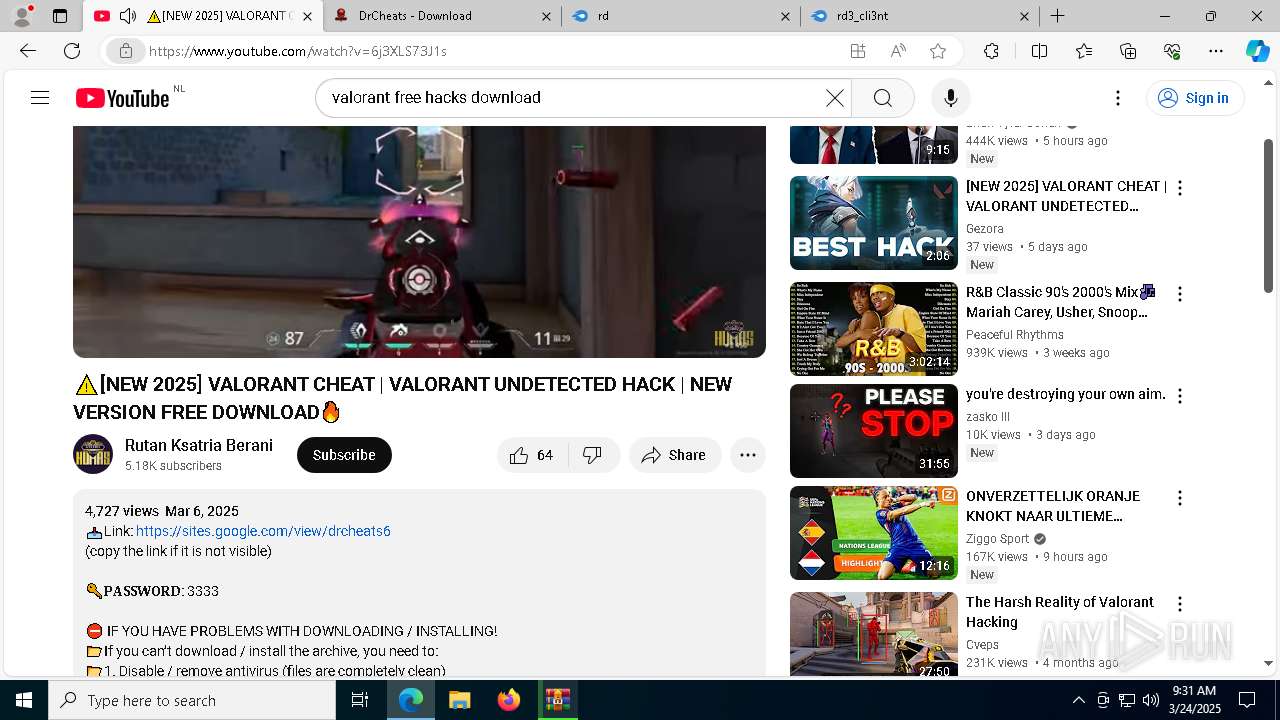
Task: Click the browser address bar URL
Action: pos(298,51)
